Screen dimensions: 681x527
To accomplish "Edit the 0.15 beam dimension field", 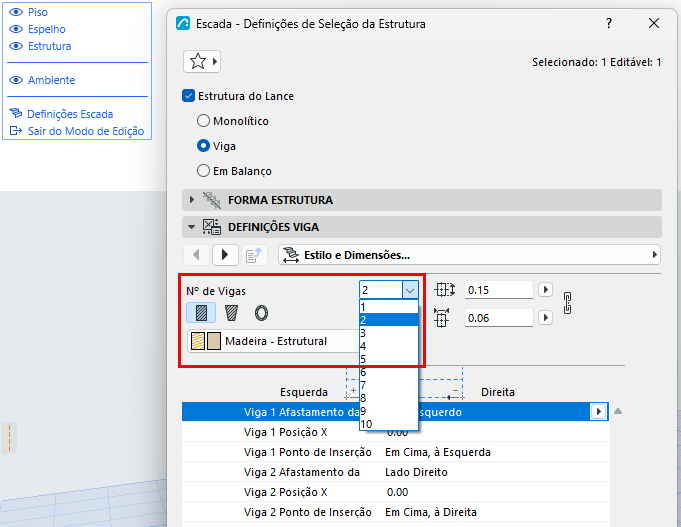I will [x=499, y=290].
